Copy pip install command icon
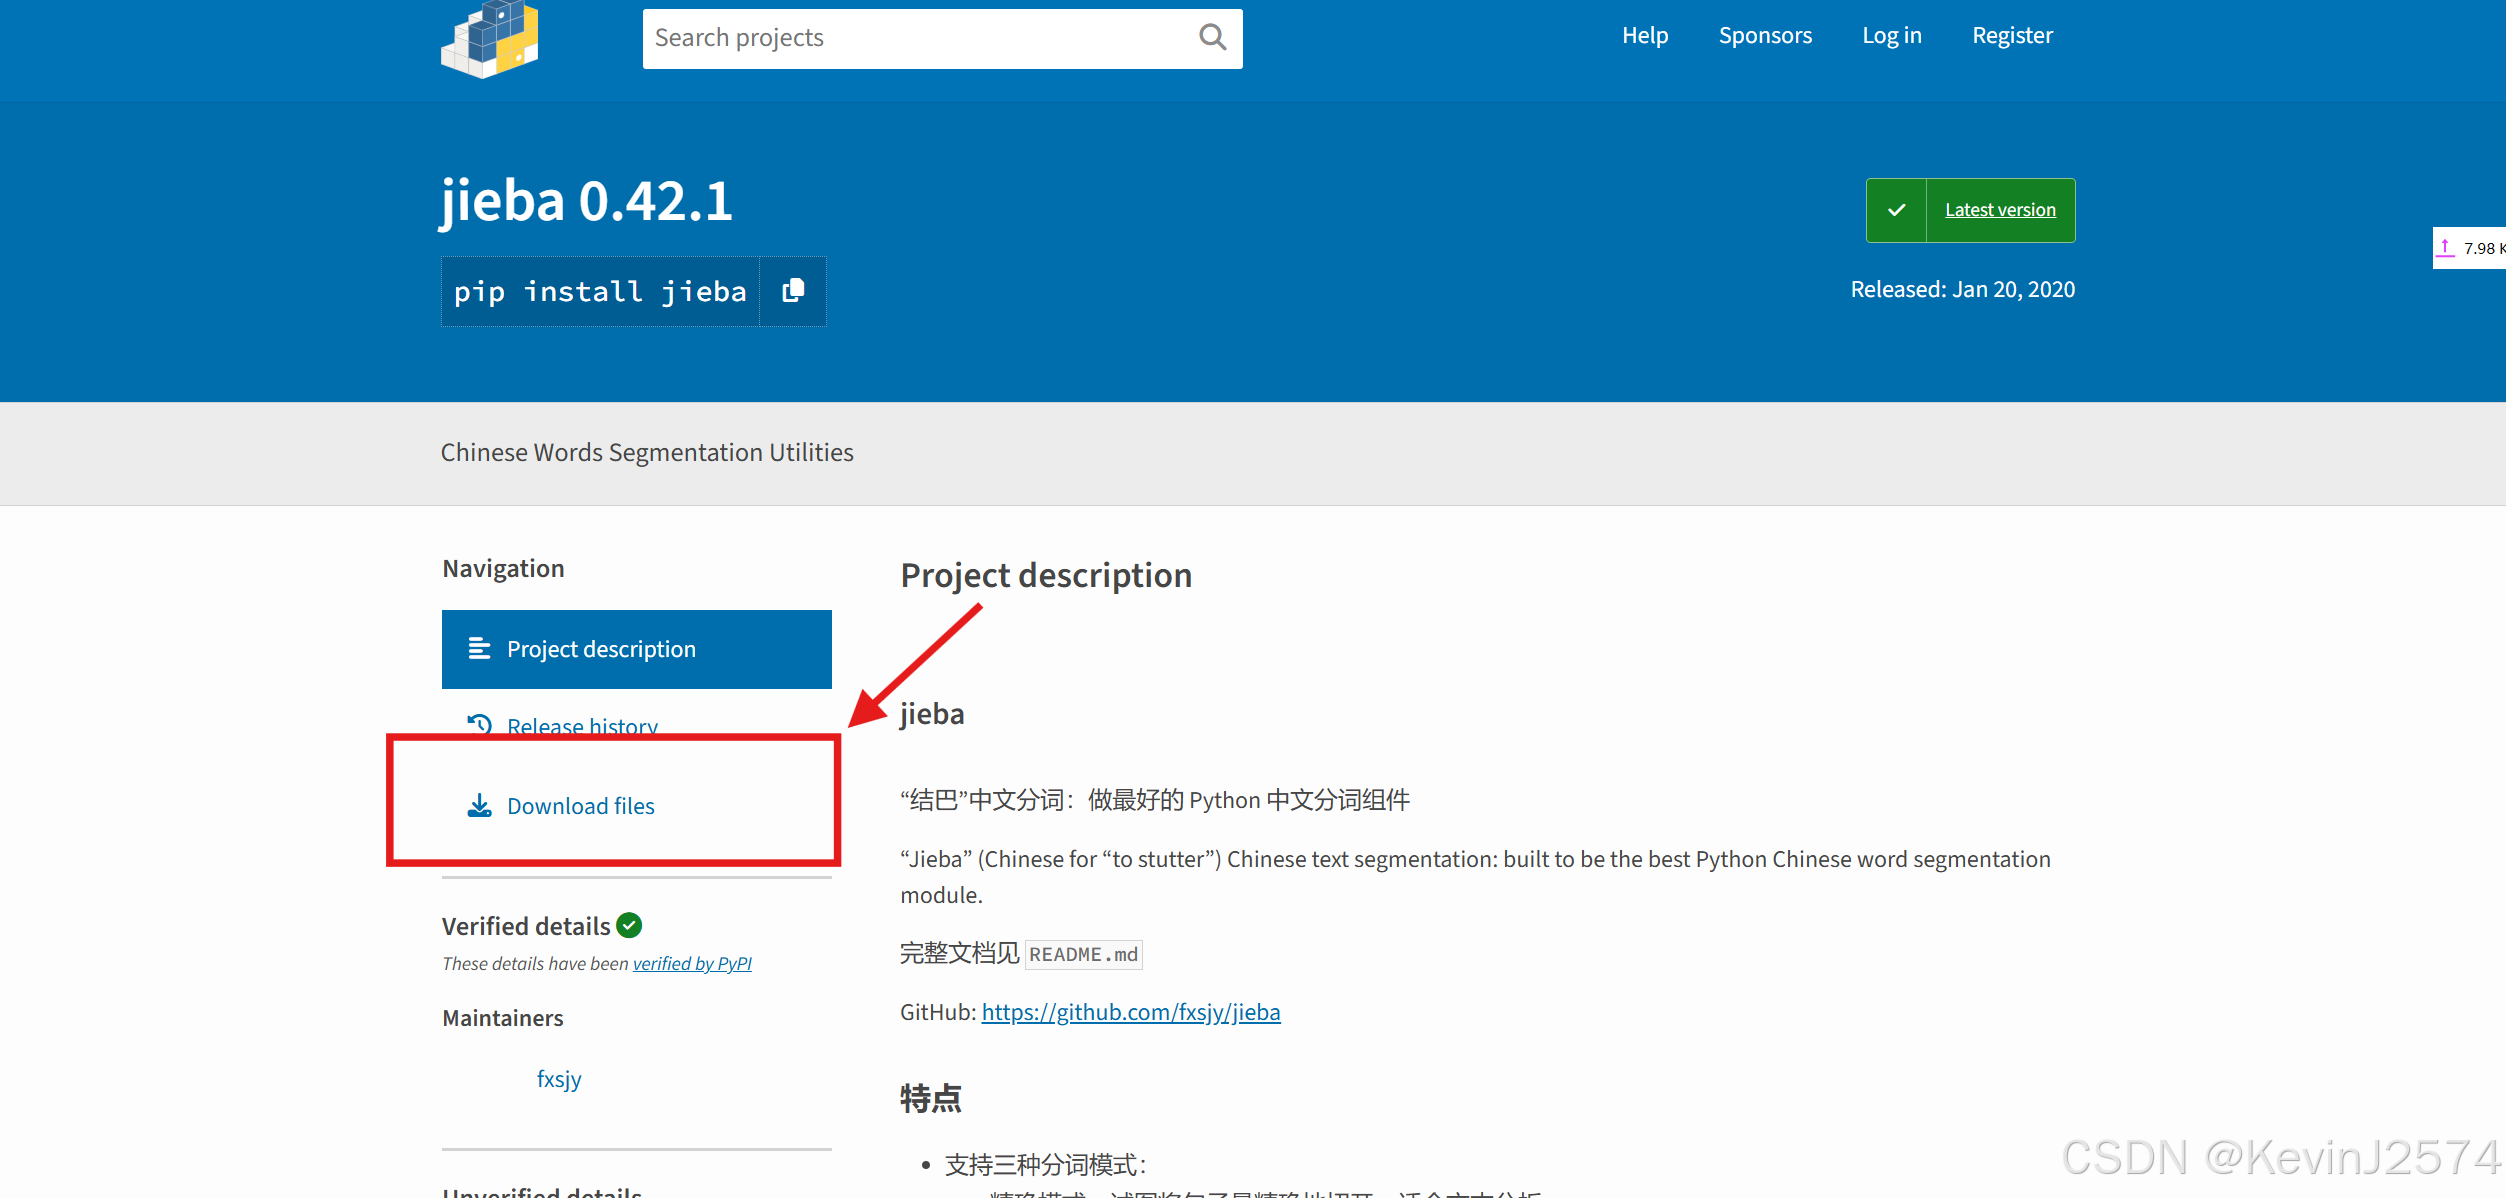Image resolution: width=2506 pixels, height=1198 pixels. pyautogui.click(x=793, y=291)
